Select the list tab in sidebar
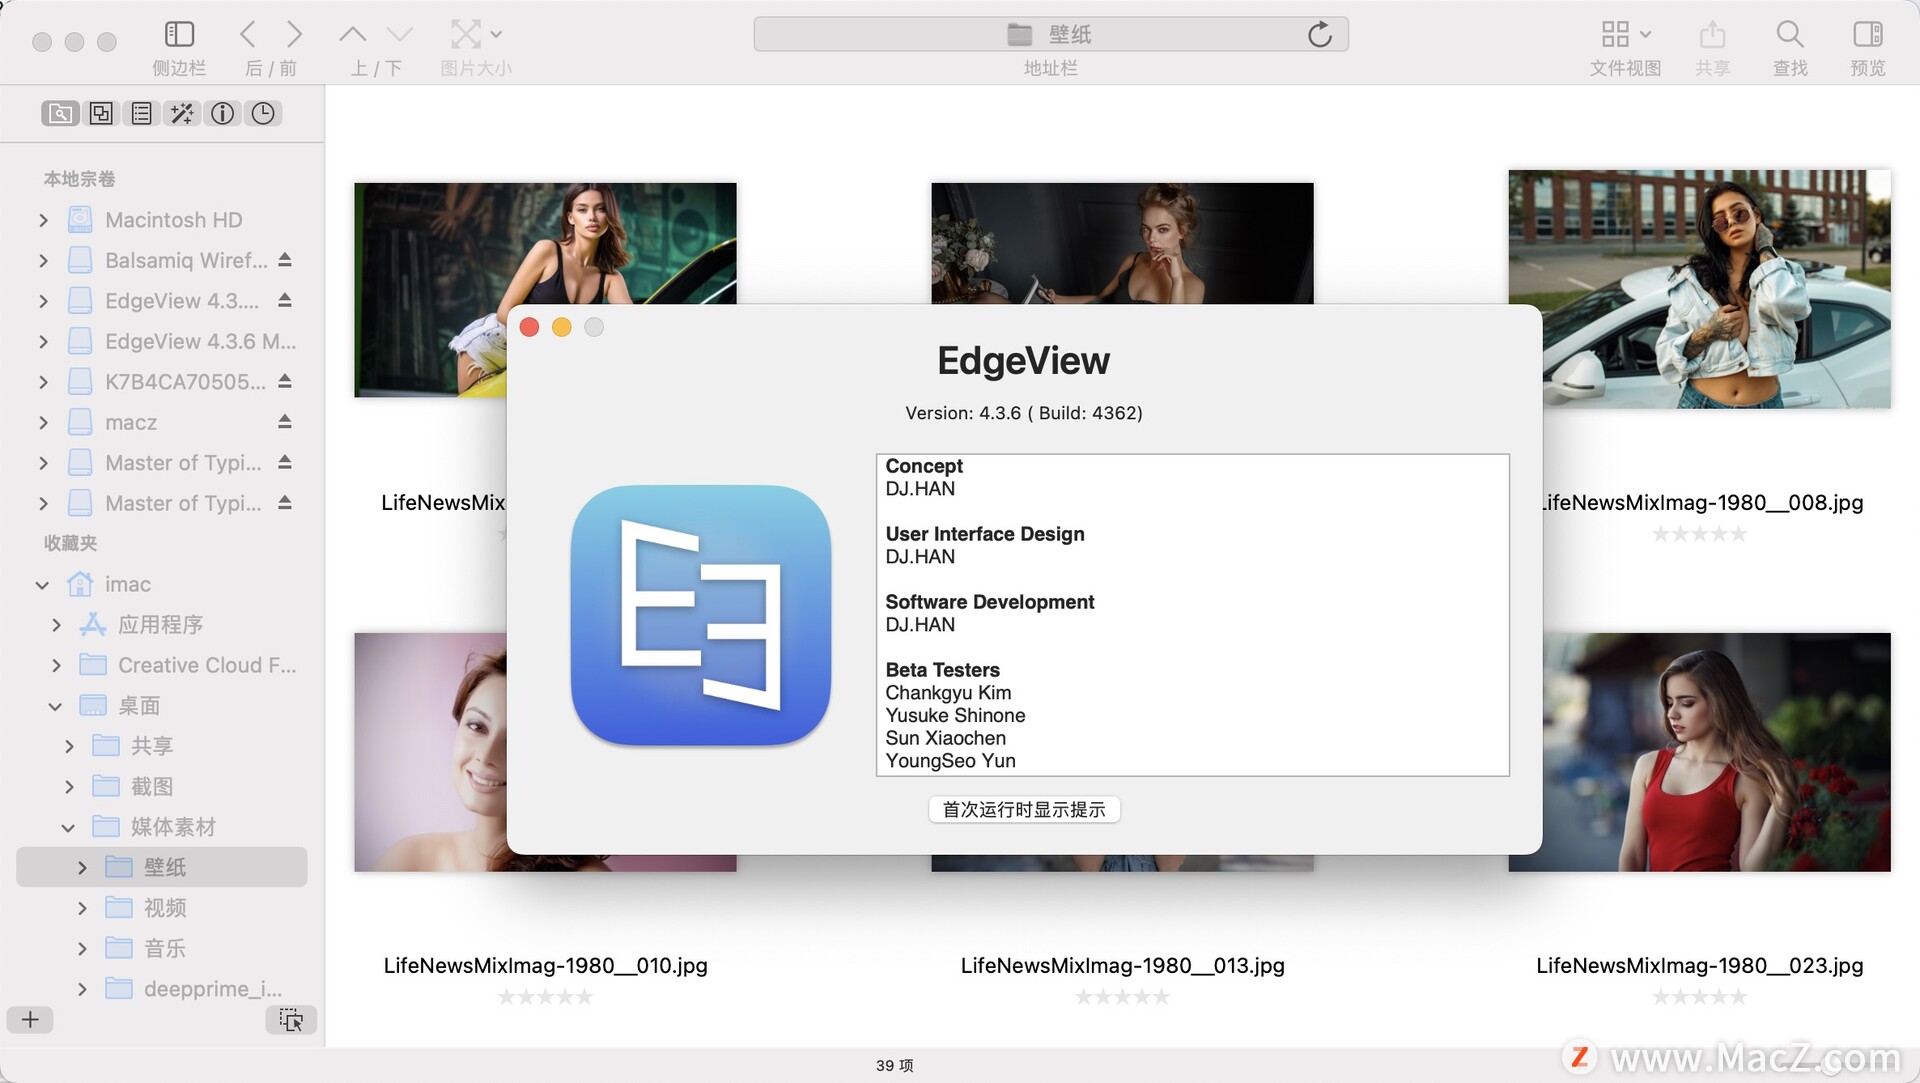The image size is (1920, 1083). 142,113
